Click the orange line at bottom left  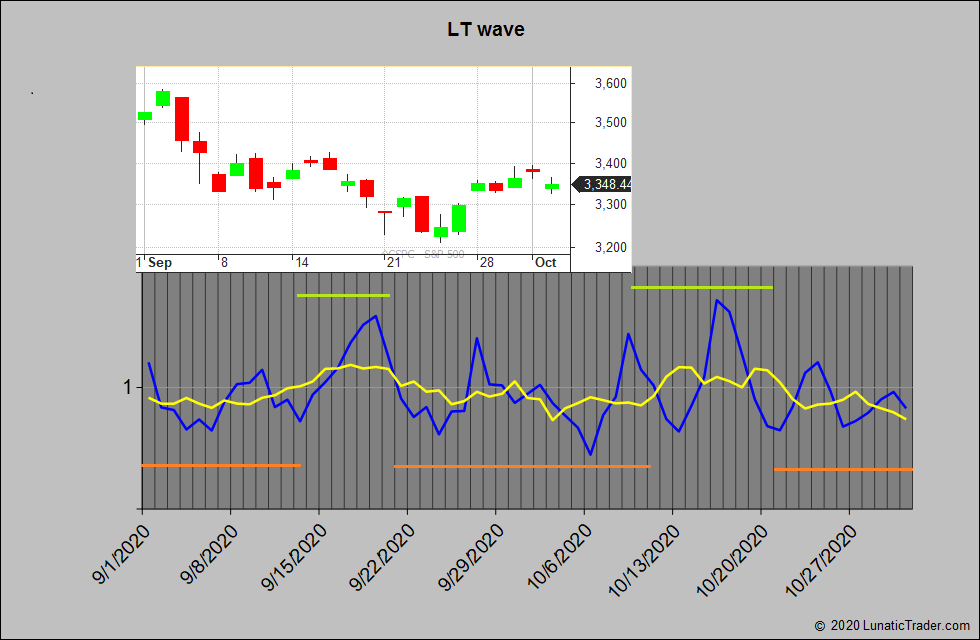click(x=221, y=465)
